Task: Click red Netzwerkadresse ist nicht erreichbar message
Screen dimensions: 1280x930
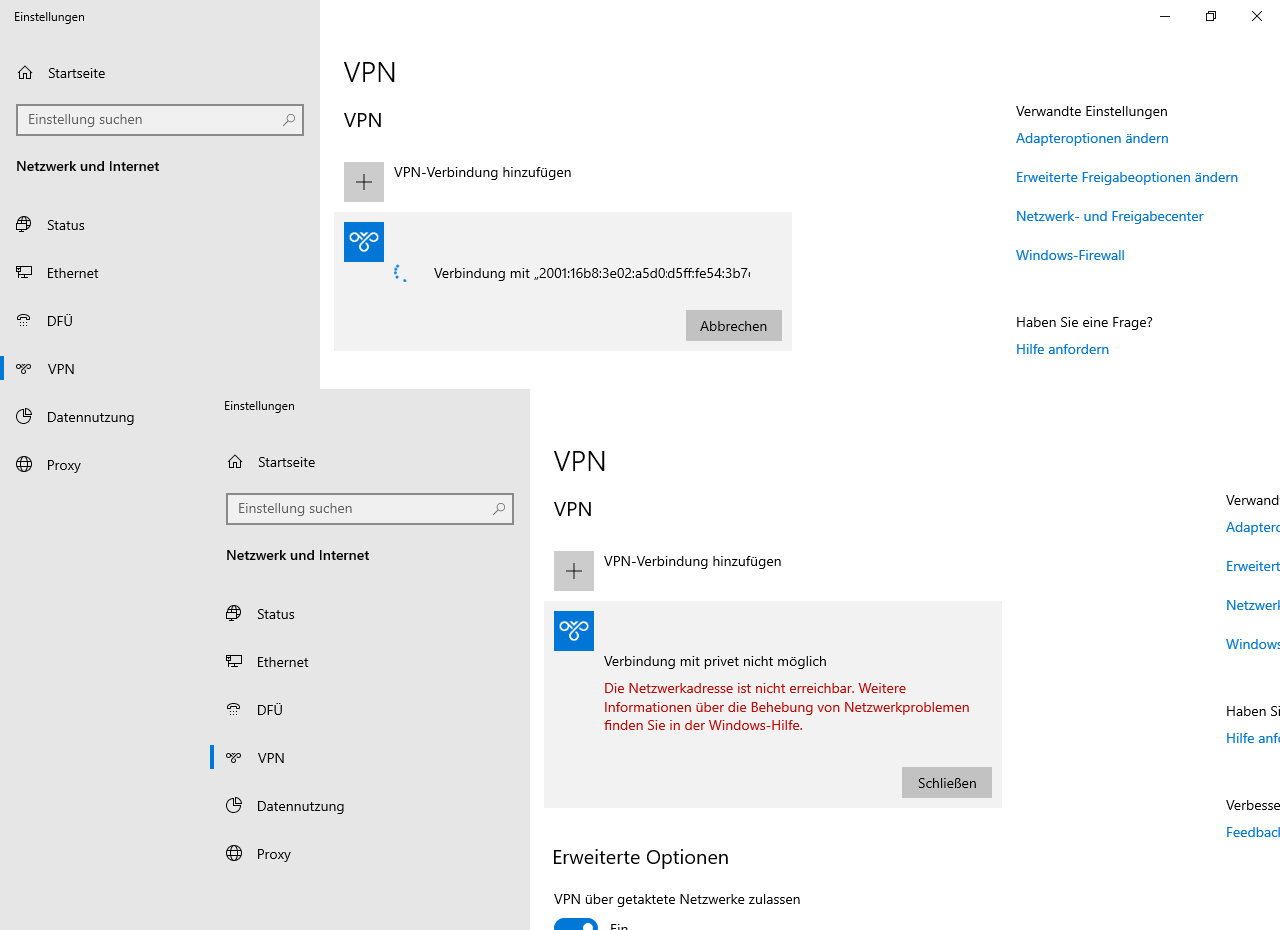Action: pos(787,707)
